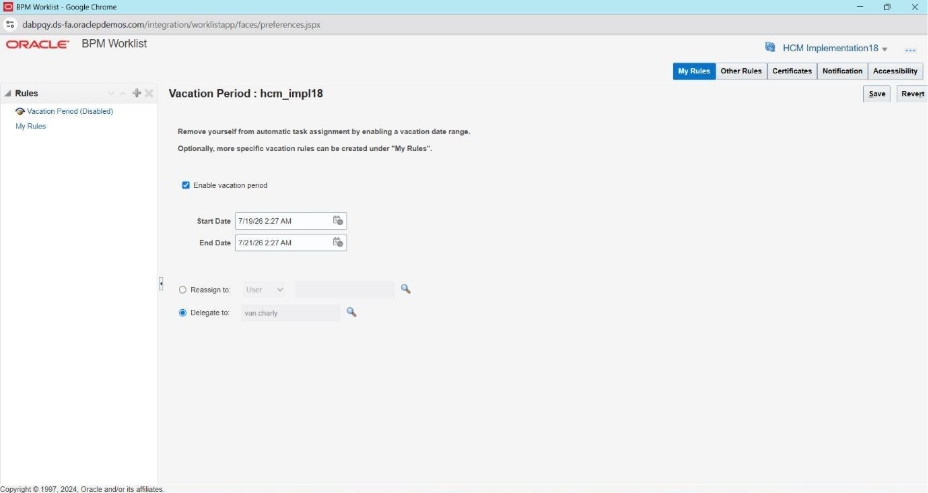Open the User type dropdown
The width and height of the screenshot is (928, 493).
point(265,289)
